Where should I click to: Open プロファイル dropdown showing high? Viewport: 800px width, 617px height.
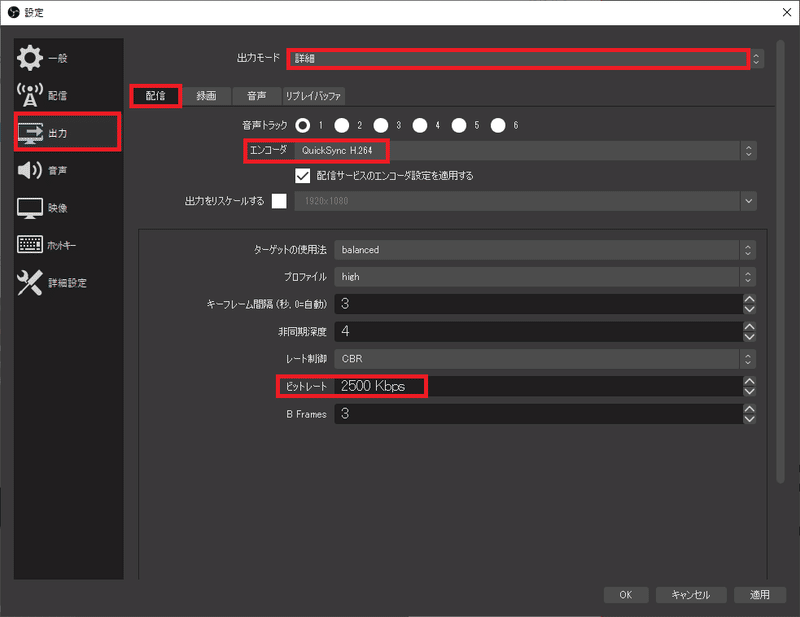(545, 277)
